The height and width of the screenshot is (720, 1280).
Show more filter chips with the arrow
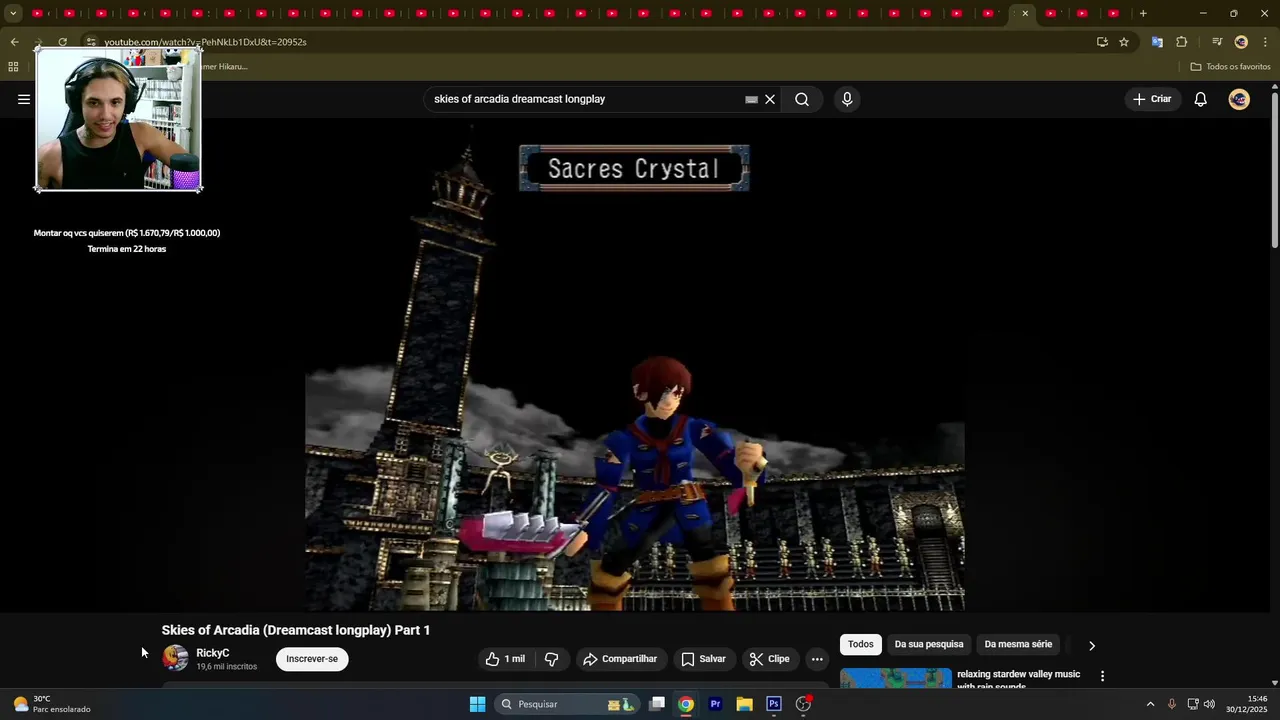click(x=1092, y=646)
